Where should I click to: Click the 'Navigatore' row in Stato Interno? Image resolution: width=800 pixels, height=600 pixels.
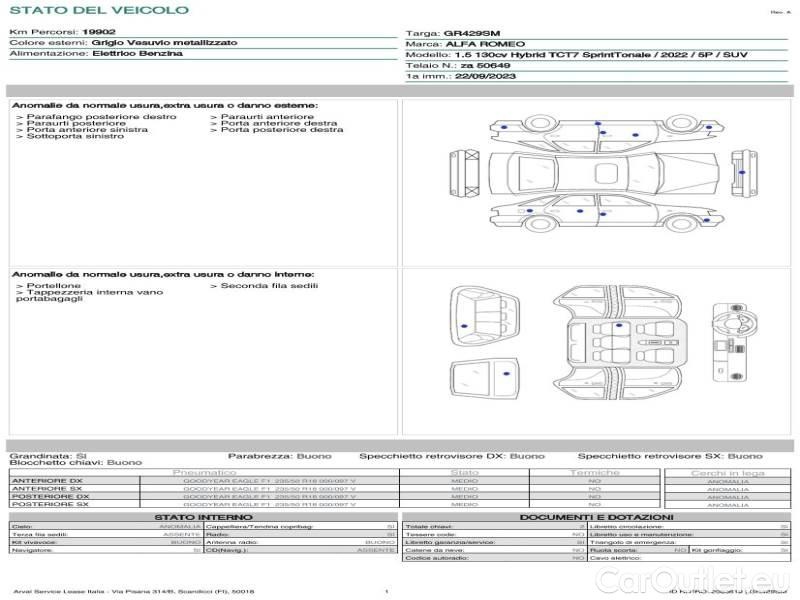(33, 550)
